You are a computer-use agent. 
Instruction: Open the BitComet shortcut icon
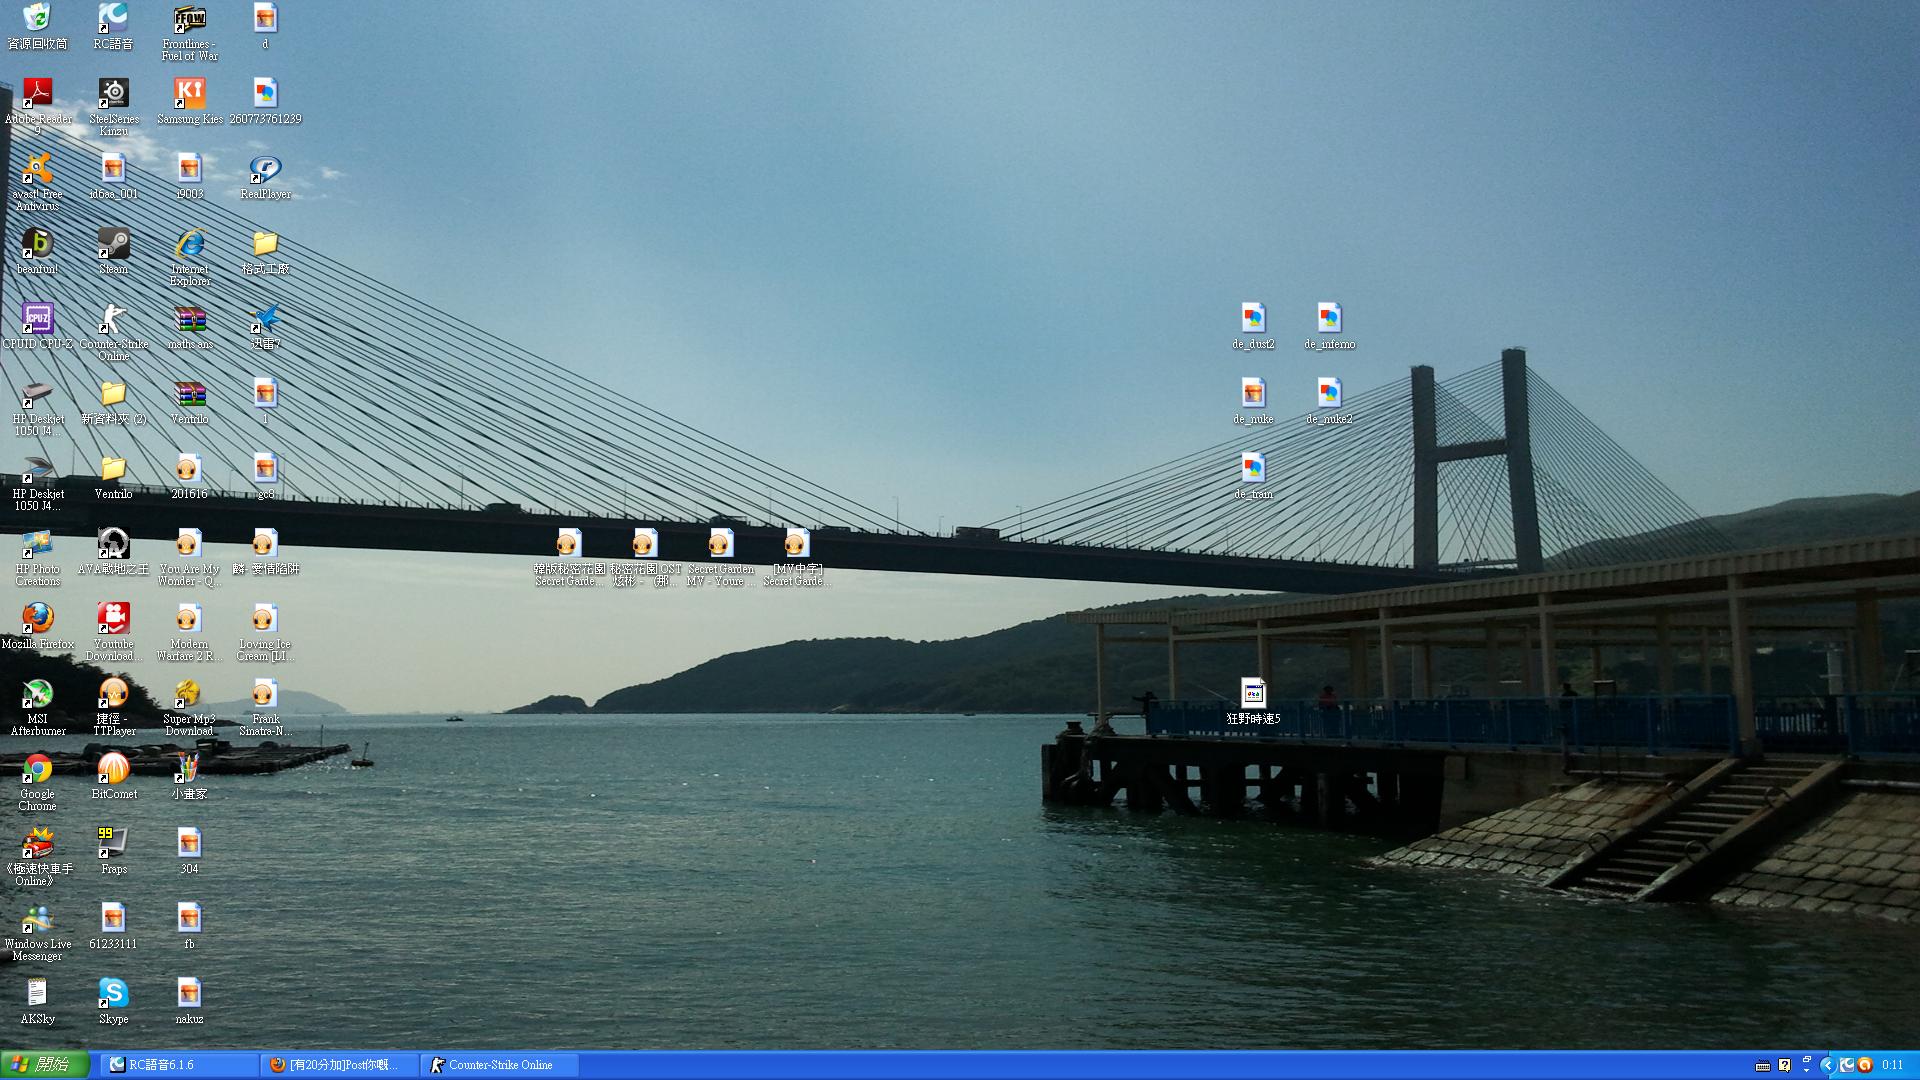[x=113, y=769]
